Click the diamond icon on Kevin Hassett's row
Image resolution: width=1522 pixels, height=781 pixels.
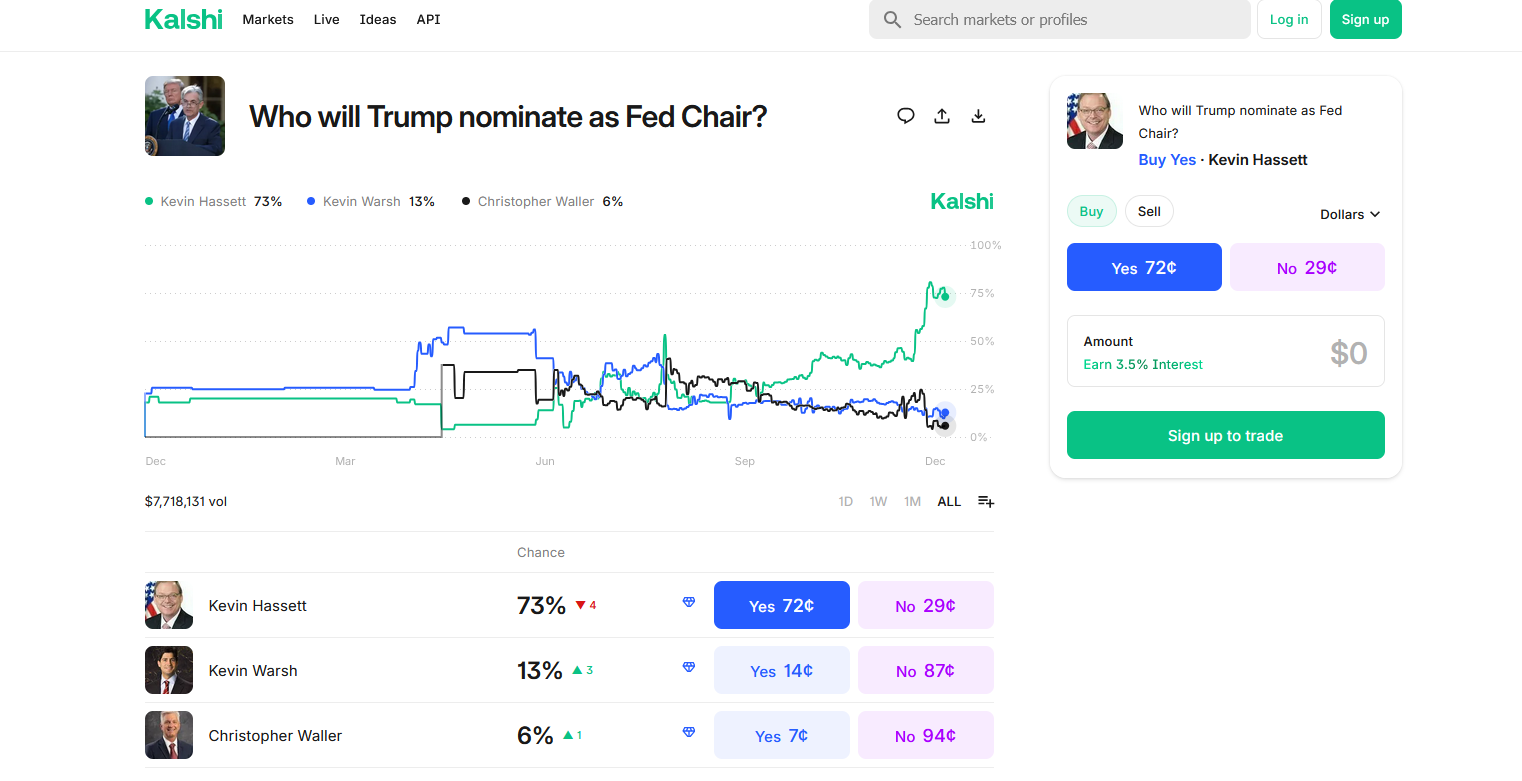(x=688, y=602)
